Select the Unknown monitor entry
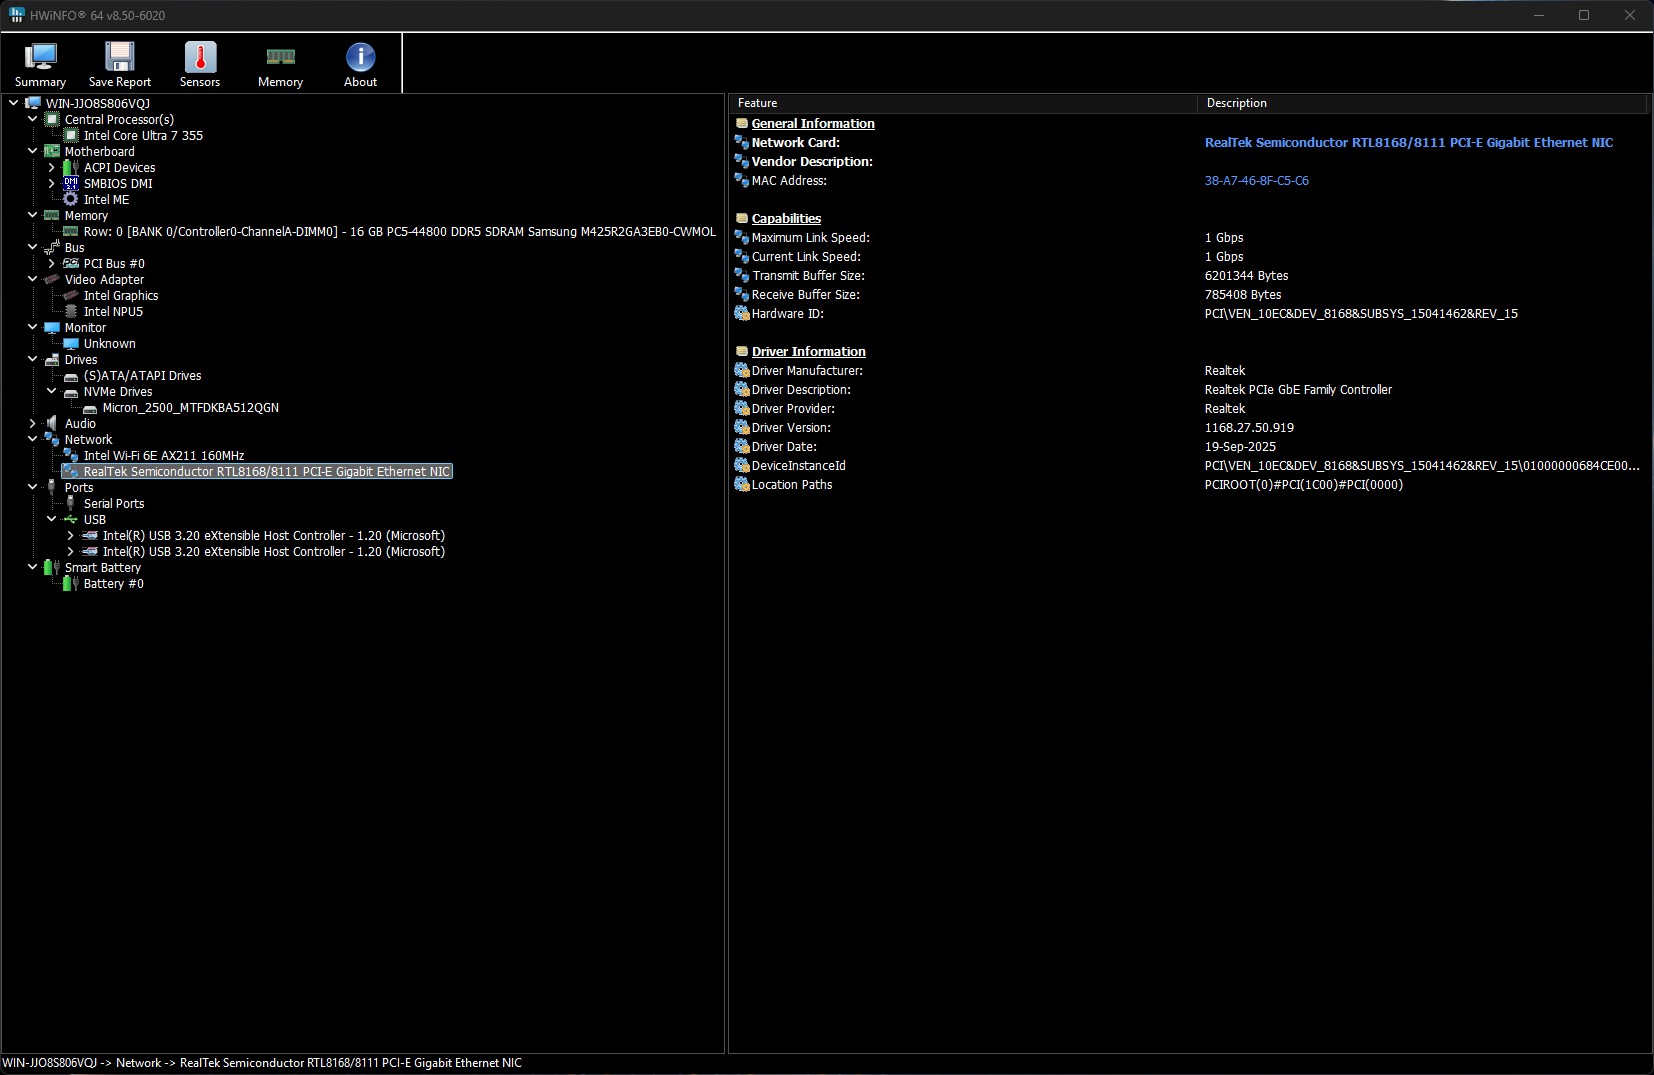The width and height of the screenshot is (1654, 1075). tap(110, 344)
